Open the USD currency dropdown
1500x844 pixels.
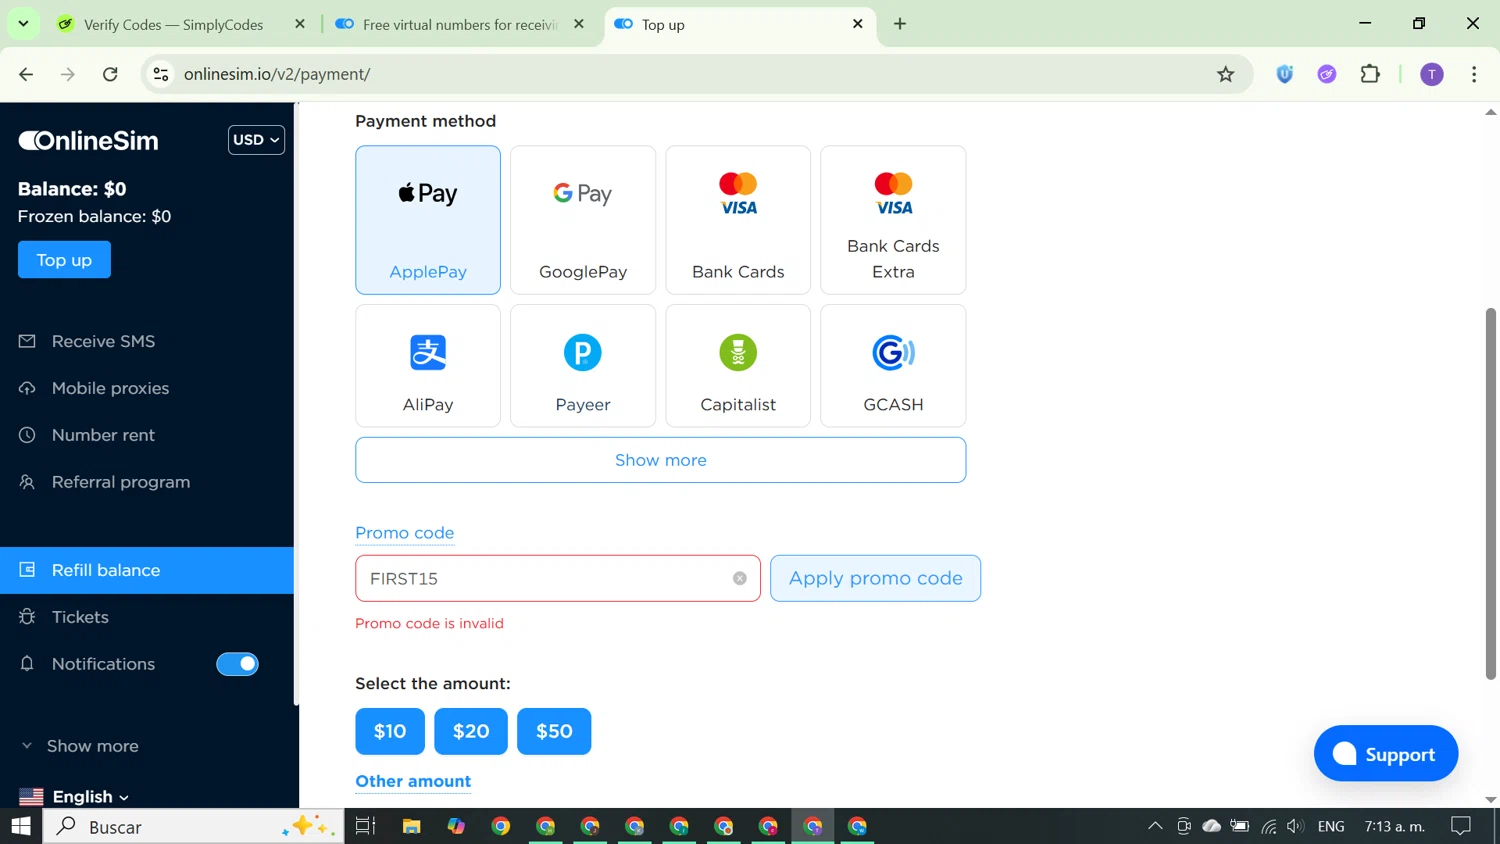256,140
